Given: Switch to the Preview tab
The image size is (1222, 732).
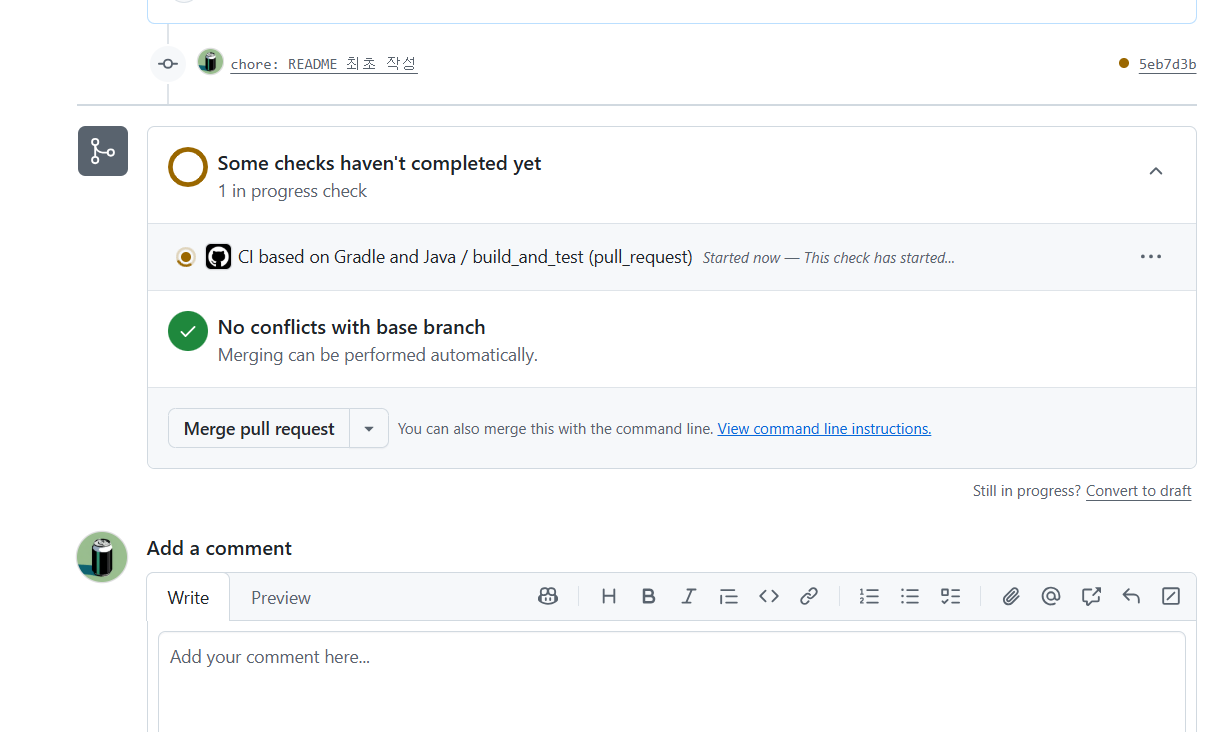Looking at the screenshot, I should [x=280, y=597].
